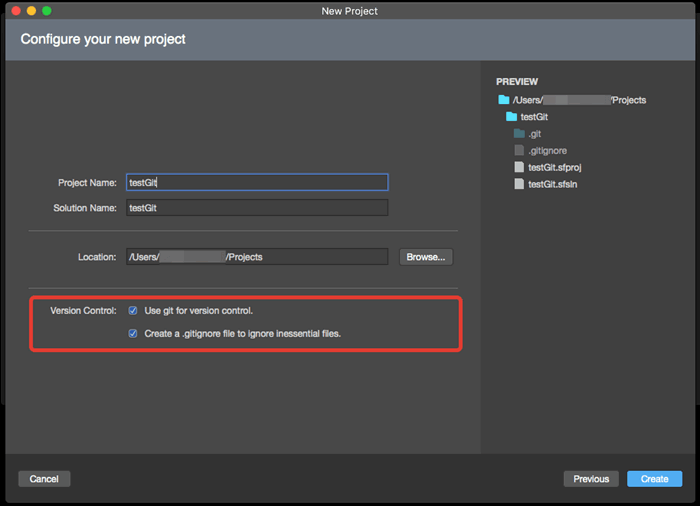The image size is (700, 507).
Task: Maximize the window with the green button
Action: 47,11
